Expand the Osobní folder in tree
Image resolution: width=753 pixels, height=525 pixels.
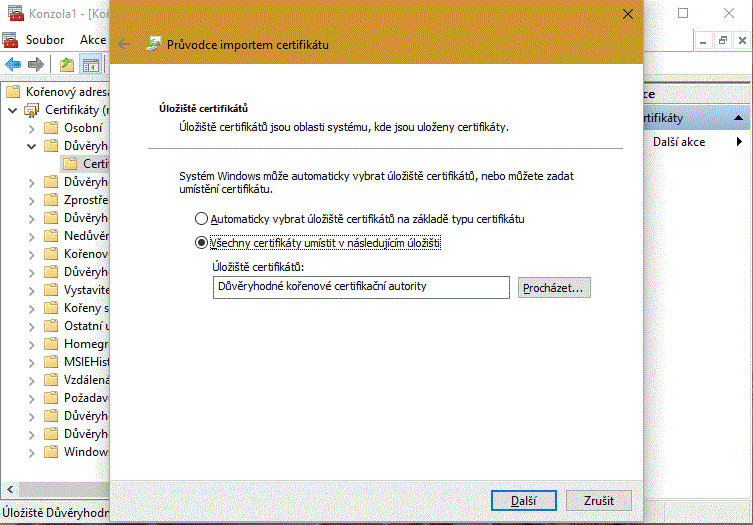point(32,128)
